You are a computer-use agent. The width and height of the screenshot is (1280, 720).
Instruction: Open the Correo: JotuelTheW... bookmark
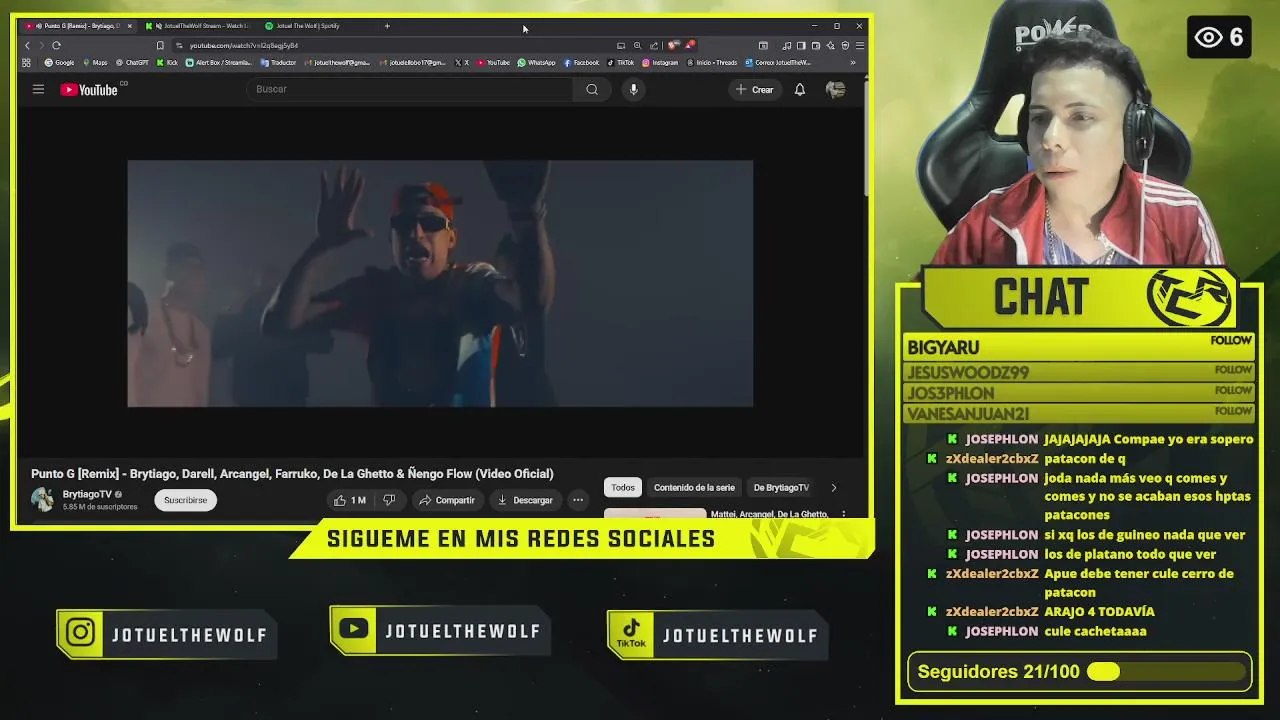tap(777, 62)
